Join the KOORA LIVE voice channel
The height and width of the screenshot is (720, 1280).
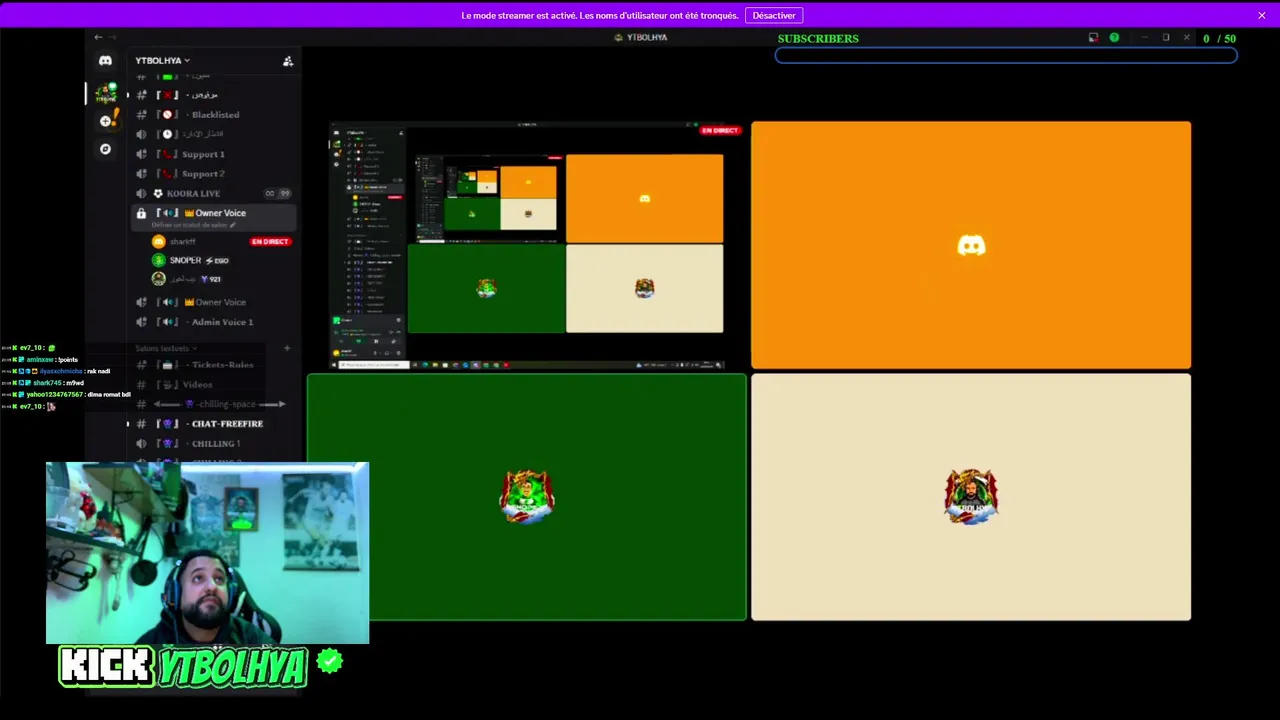pyautogui.click(x=215, y=193)
